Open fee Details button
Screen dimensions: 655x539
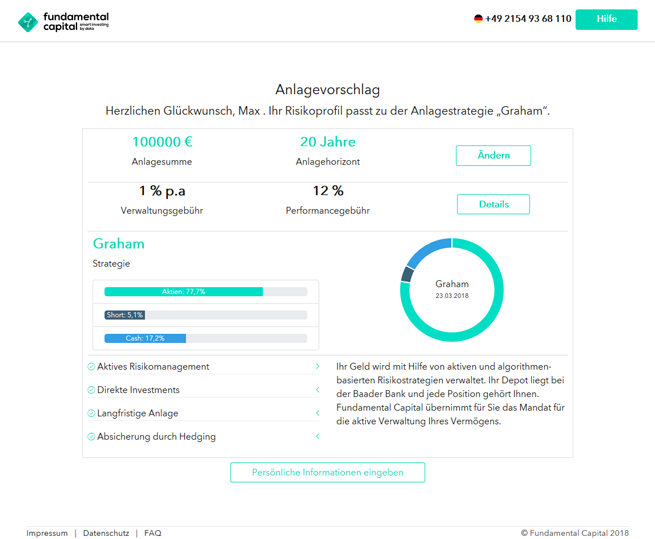[x=493, y=204]
